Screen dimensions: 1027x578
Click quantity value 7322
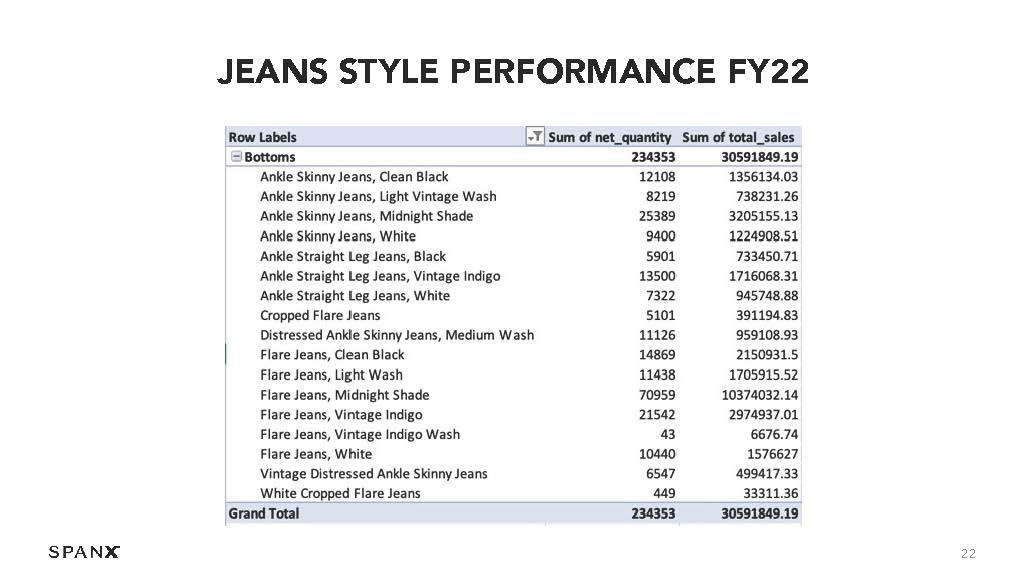(660, 296)
